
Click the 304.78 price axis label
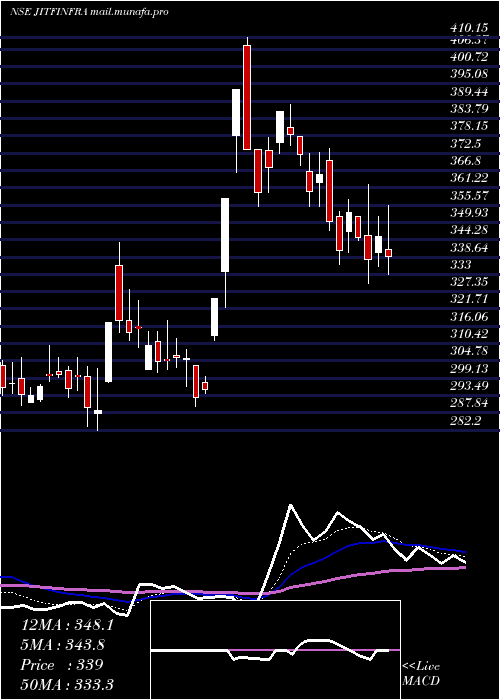(469, 351)
